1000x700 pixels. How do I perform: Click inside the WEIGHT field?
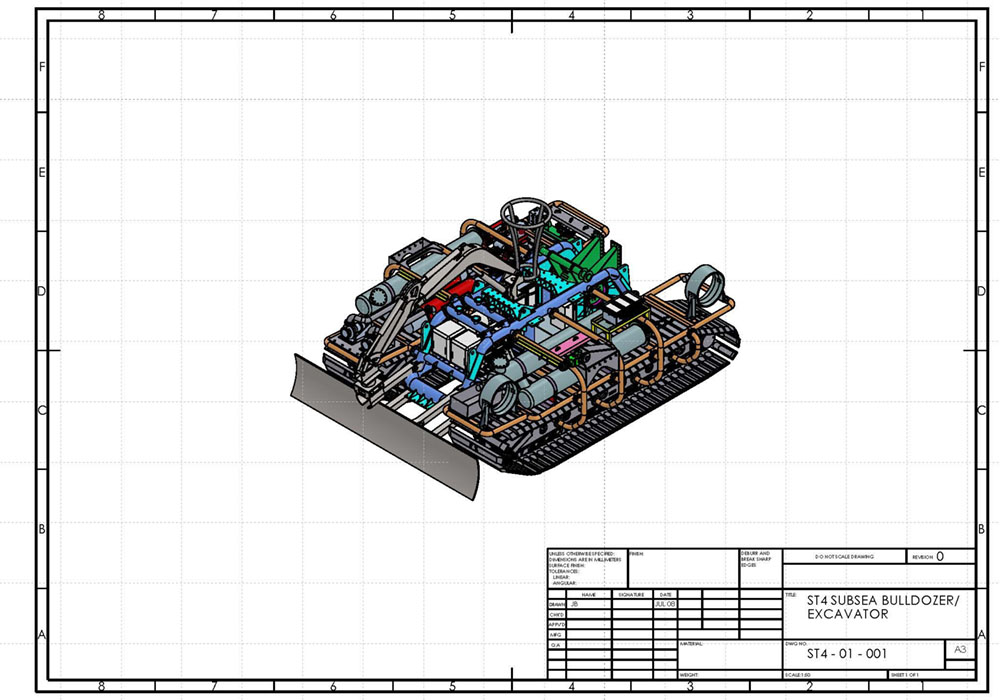[730, 674]
